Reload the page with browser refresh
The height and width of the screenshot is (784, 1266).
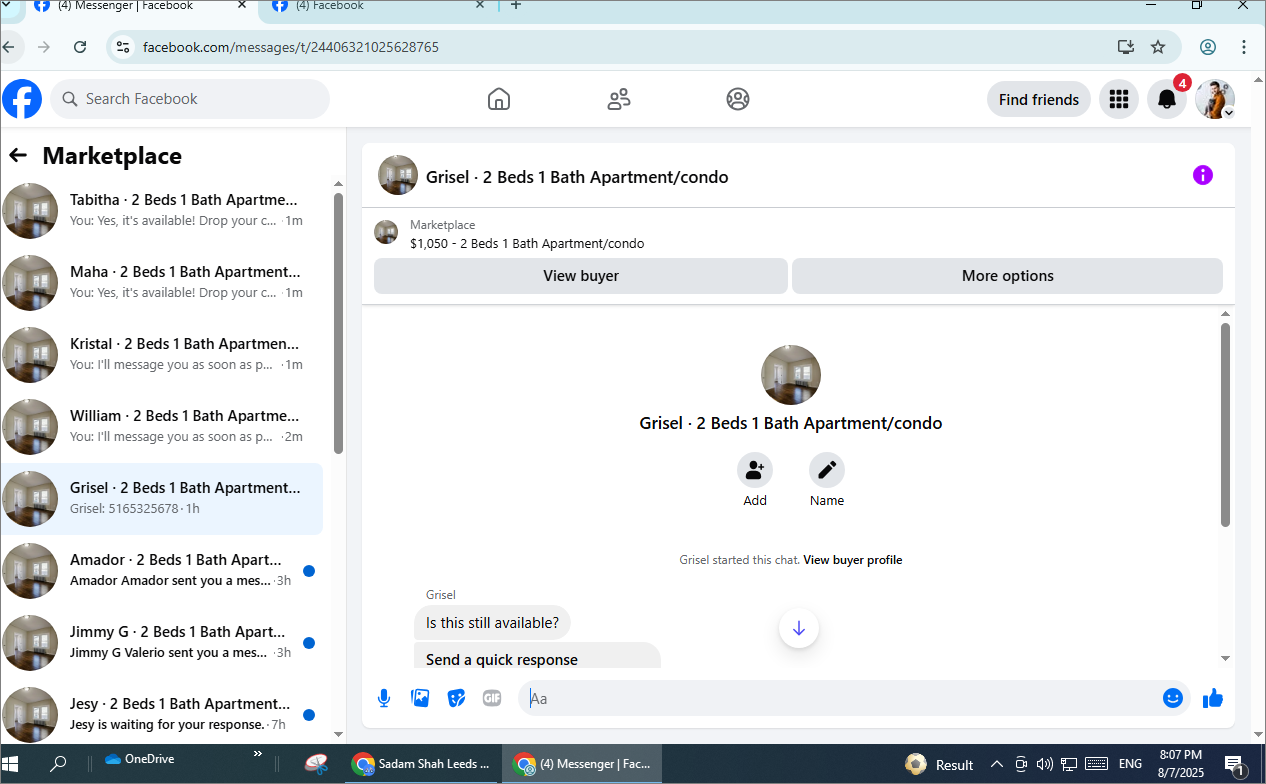(80, 47)
